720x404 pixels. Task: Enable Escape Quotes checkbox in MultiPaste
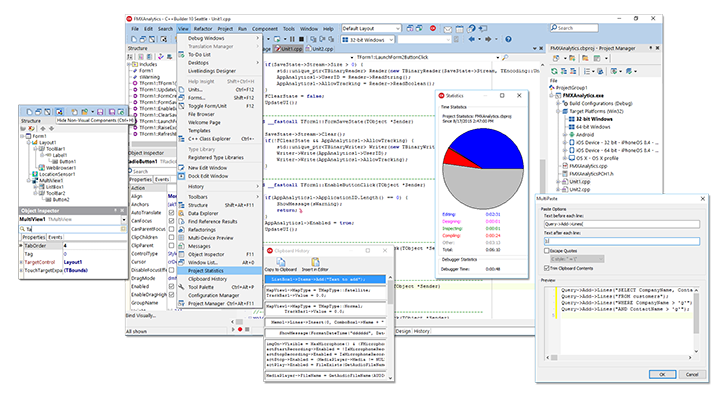click(x=546, y=251)
